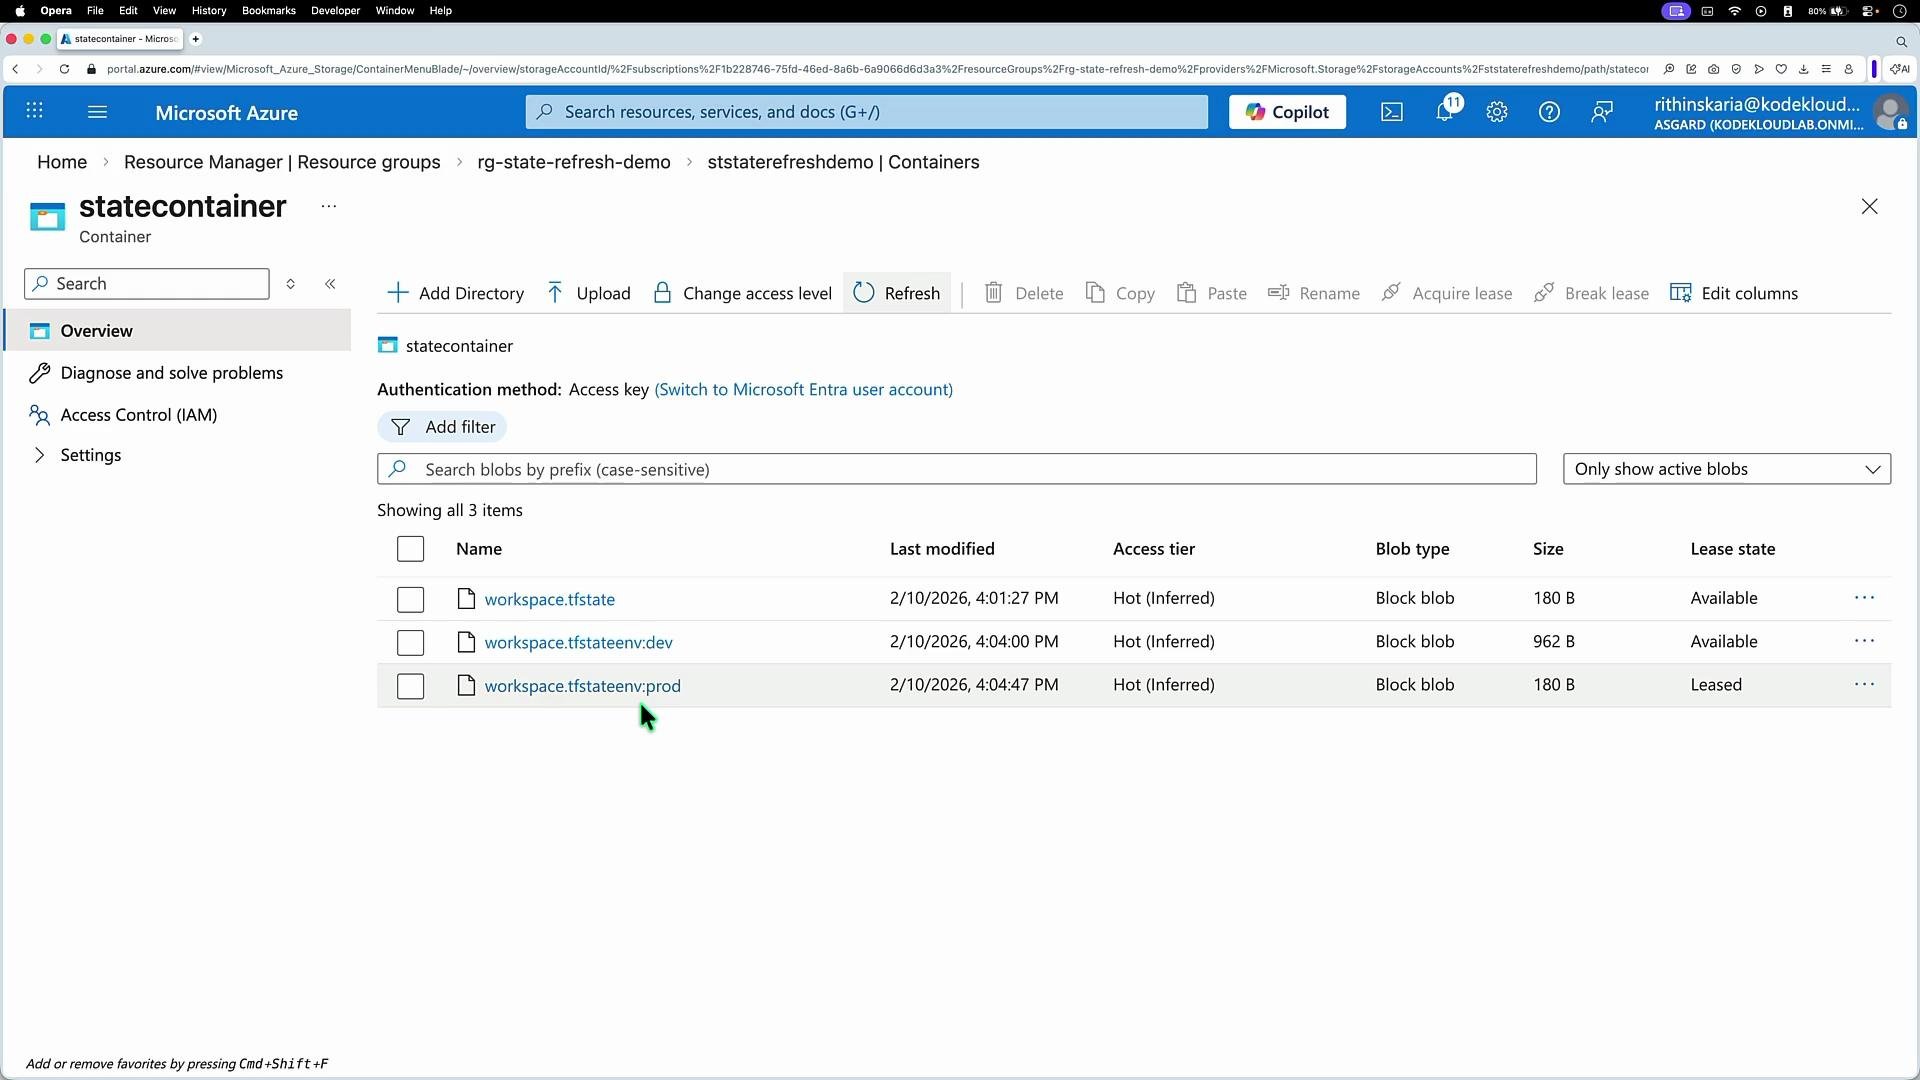Screen dimensions: 1920x1080
Task: Click the Upload toolbar button
Action: point(589,293)
